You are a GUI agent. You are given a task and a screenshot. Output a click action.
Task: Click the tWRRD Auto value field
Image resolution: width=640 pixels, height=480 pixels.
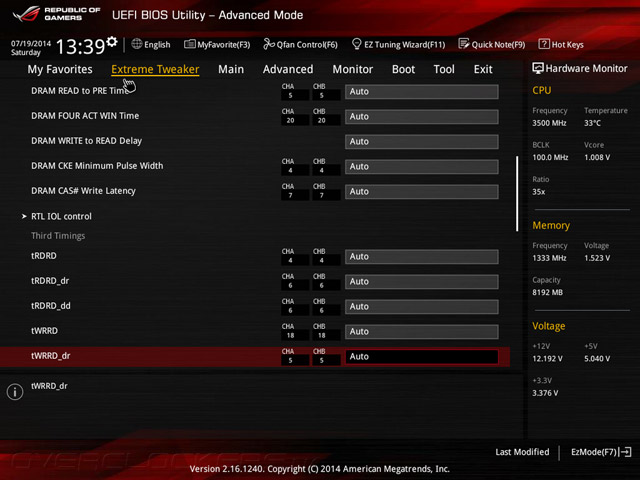click(x=422, y=331)
